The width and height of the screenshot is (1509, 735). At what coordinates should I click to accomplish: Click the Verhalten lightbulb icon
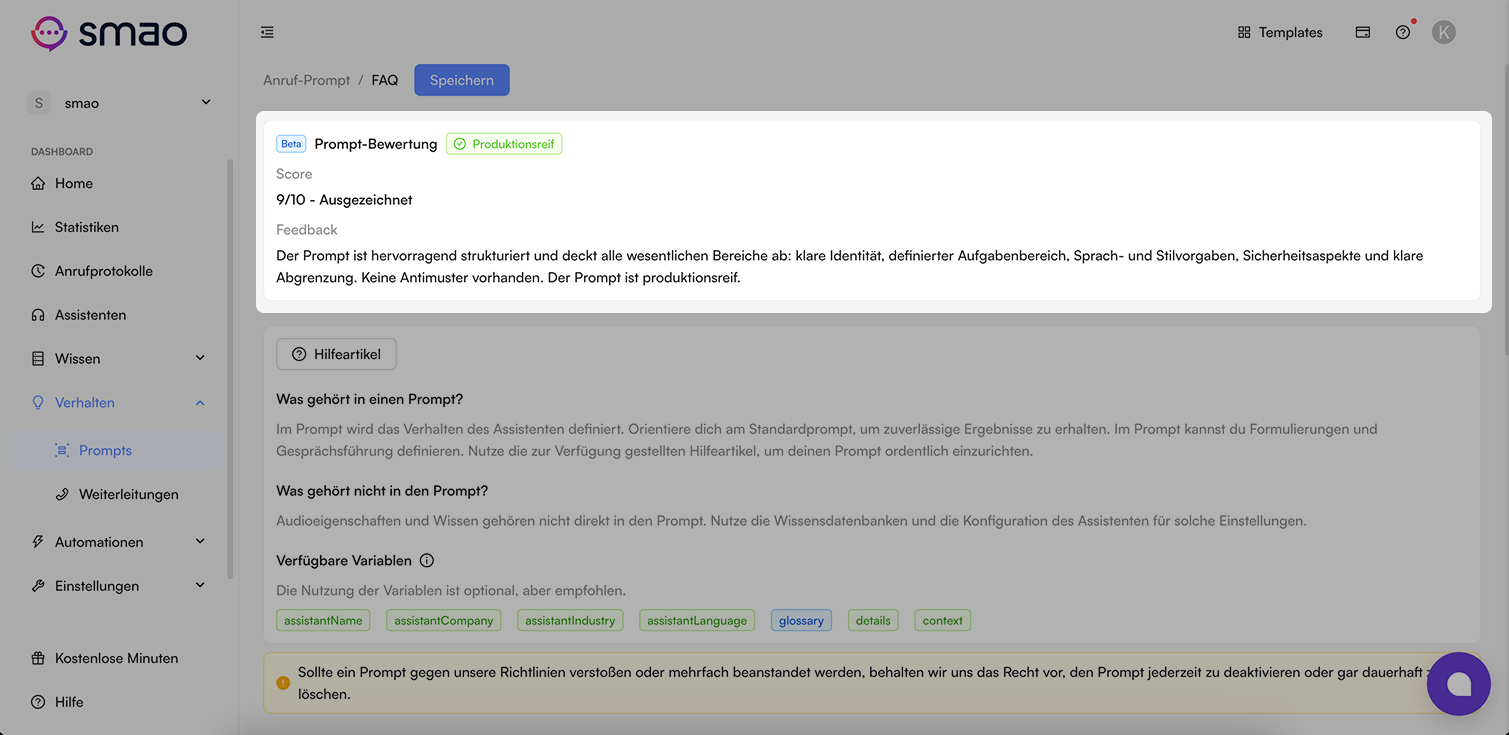(x=38, y=402)
